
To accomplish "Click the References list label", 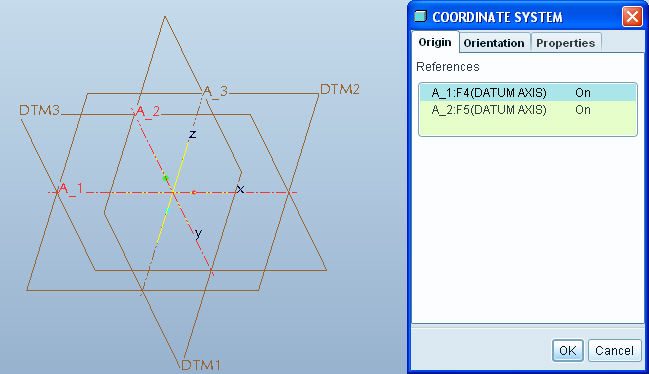I will (447, 67).
